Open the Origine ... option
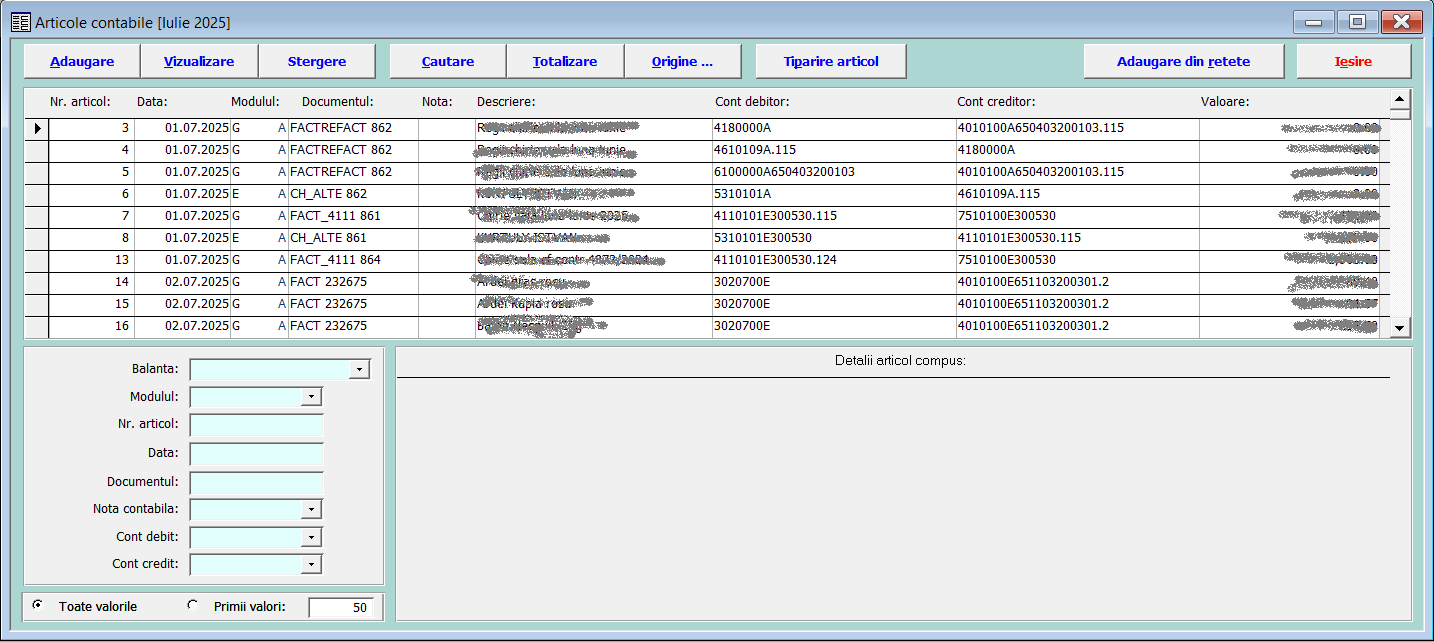1434x642 pixels. 682,61
